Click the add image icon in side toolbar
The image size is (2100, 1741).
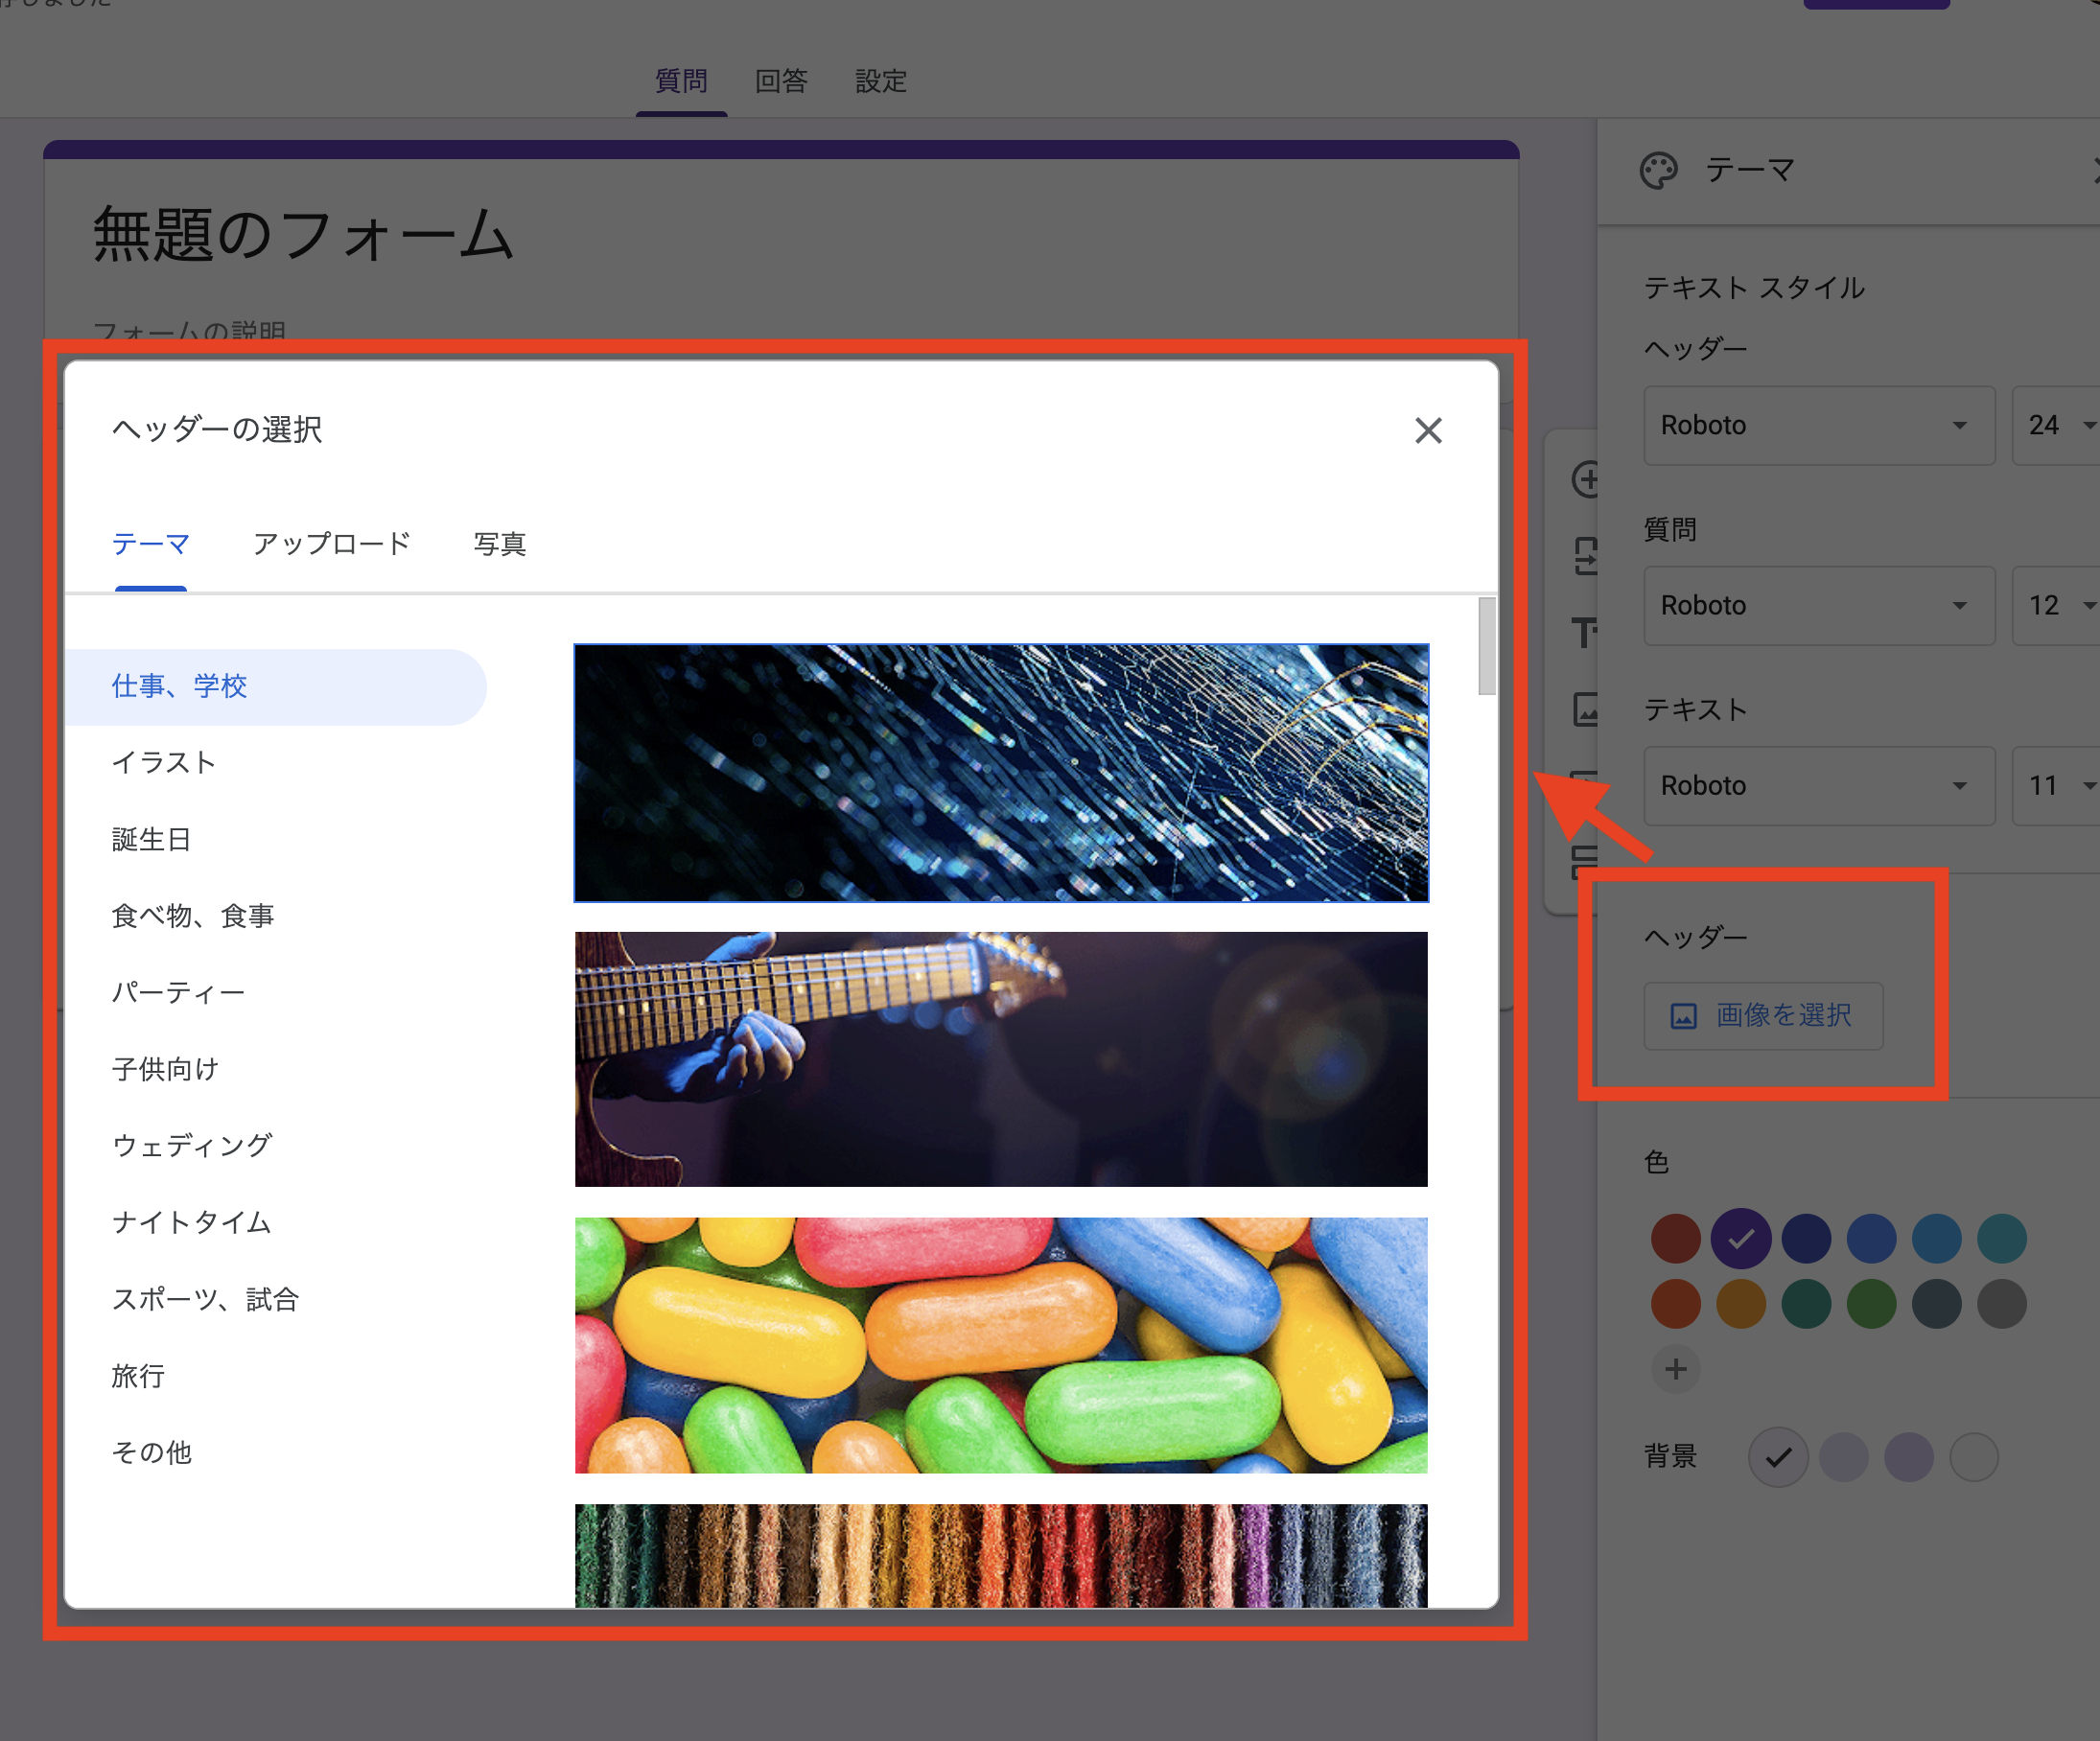coord(1586,709)
